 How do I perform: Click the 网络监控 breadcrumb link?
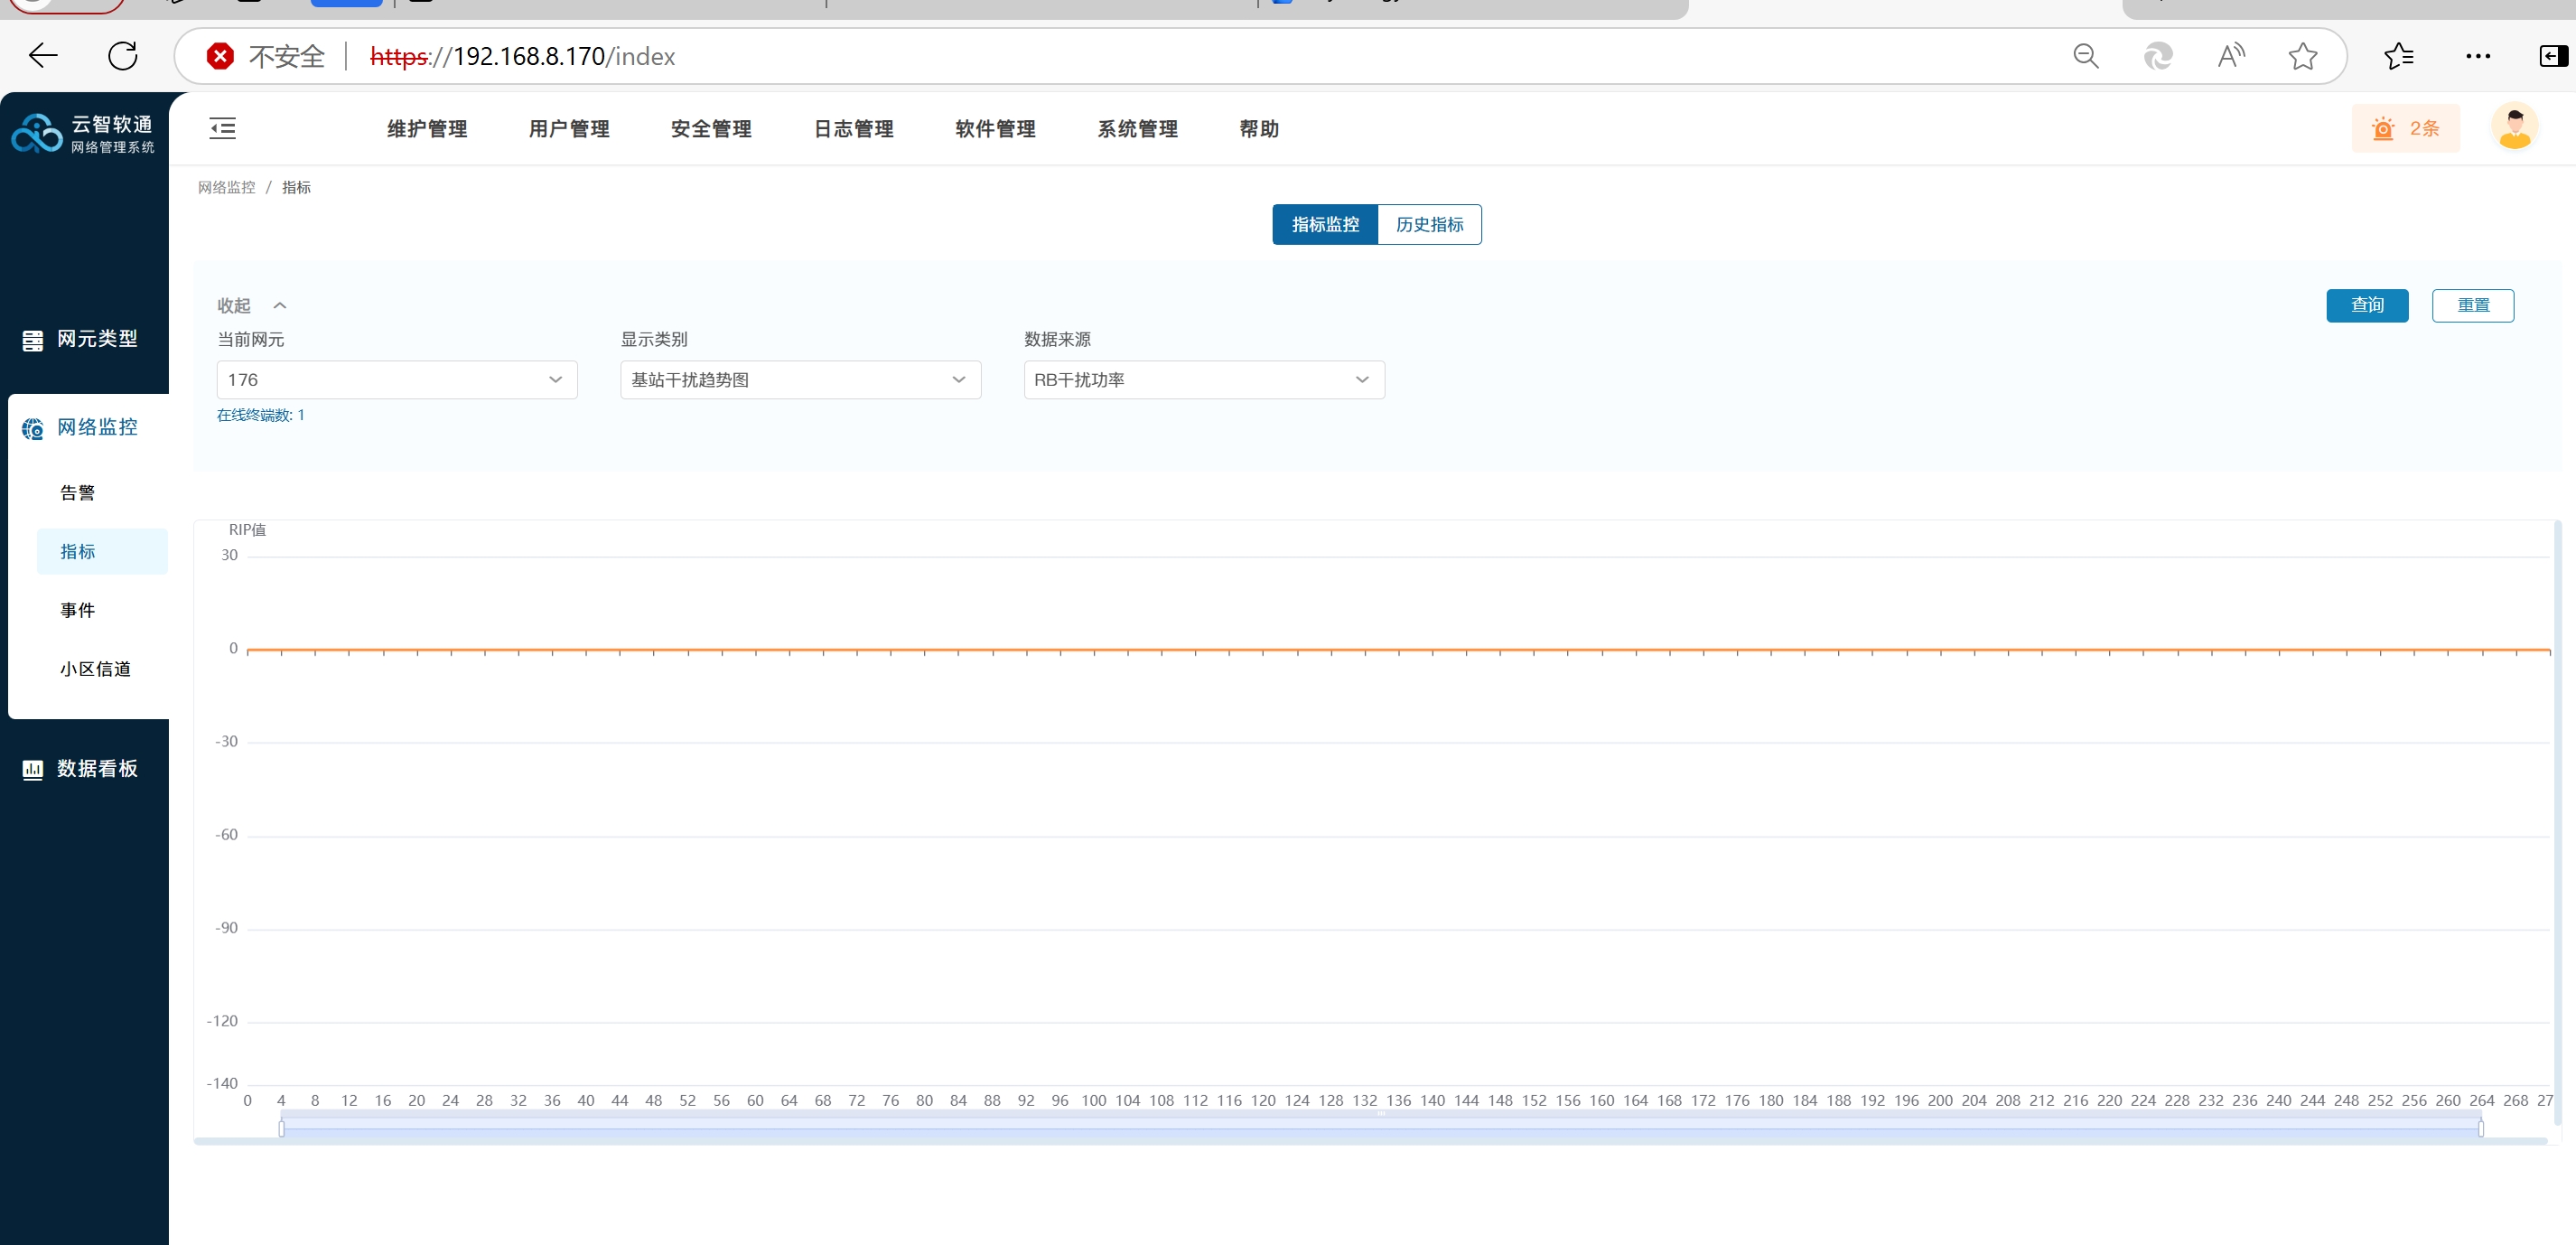coord(226,187)
